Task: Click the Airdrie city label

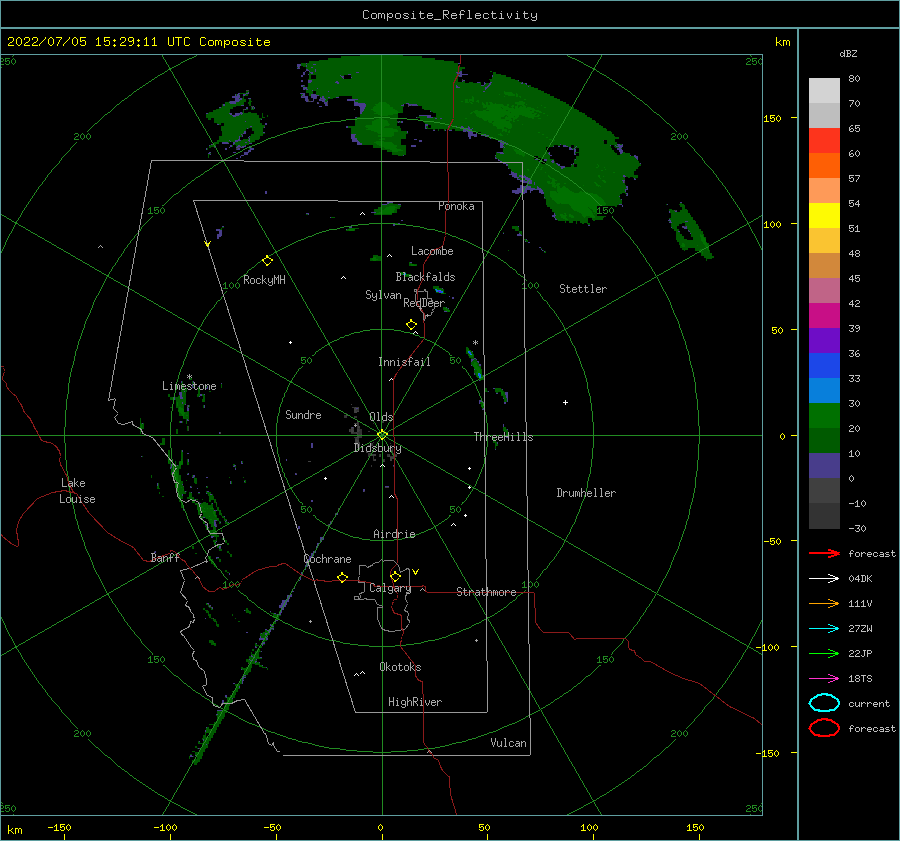Action: click(394, 534)
